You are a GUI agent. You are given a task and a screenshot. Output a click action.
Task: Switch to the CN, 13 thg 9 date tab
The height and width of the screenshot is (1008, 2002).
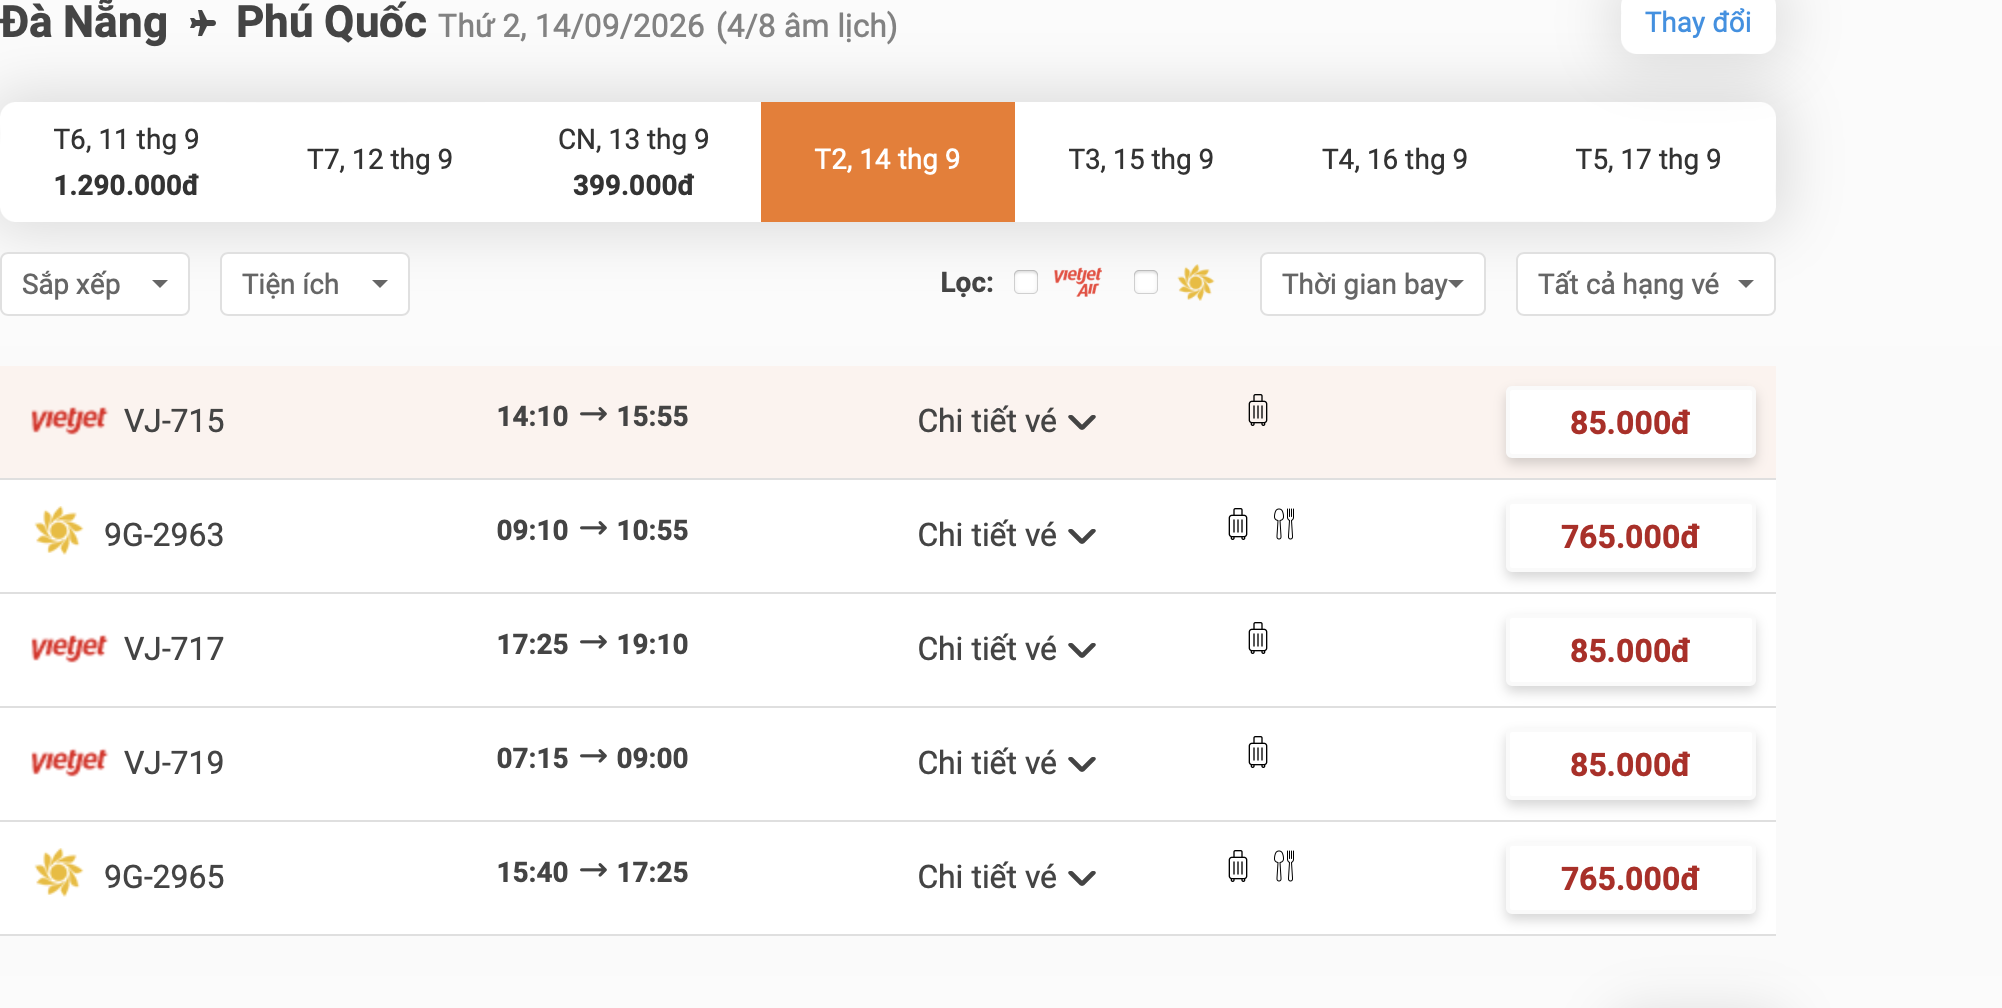(x=634, y=162)
